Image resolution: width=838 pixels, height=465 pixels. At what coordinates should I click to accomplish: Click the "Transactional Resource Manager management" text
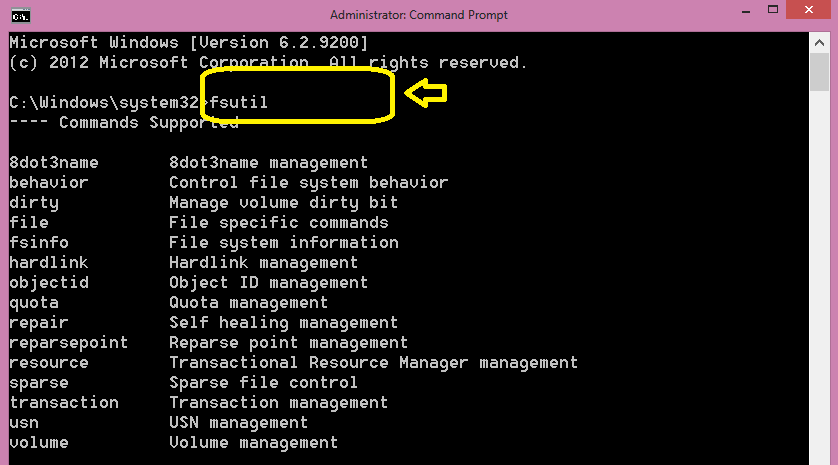373,362
